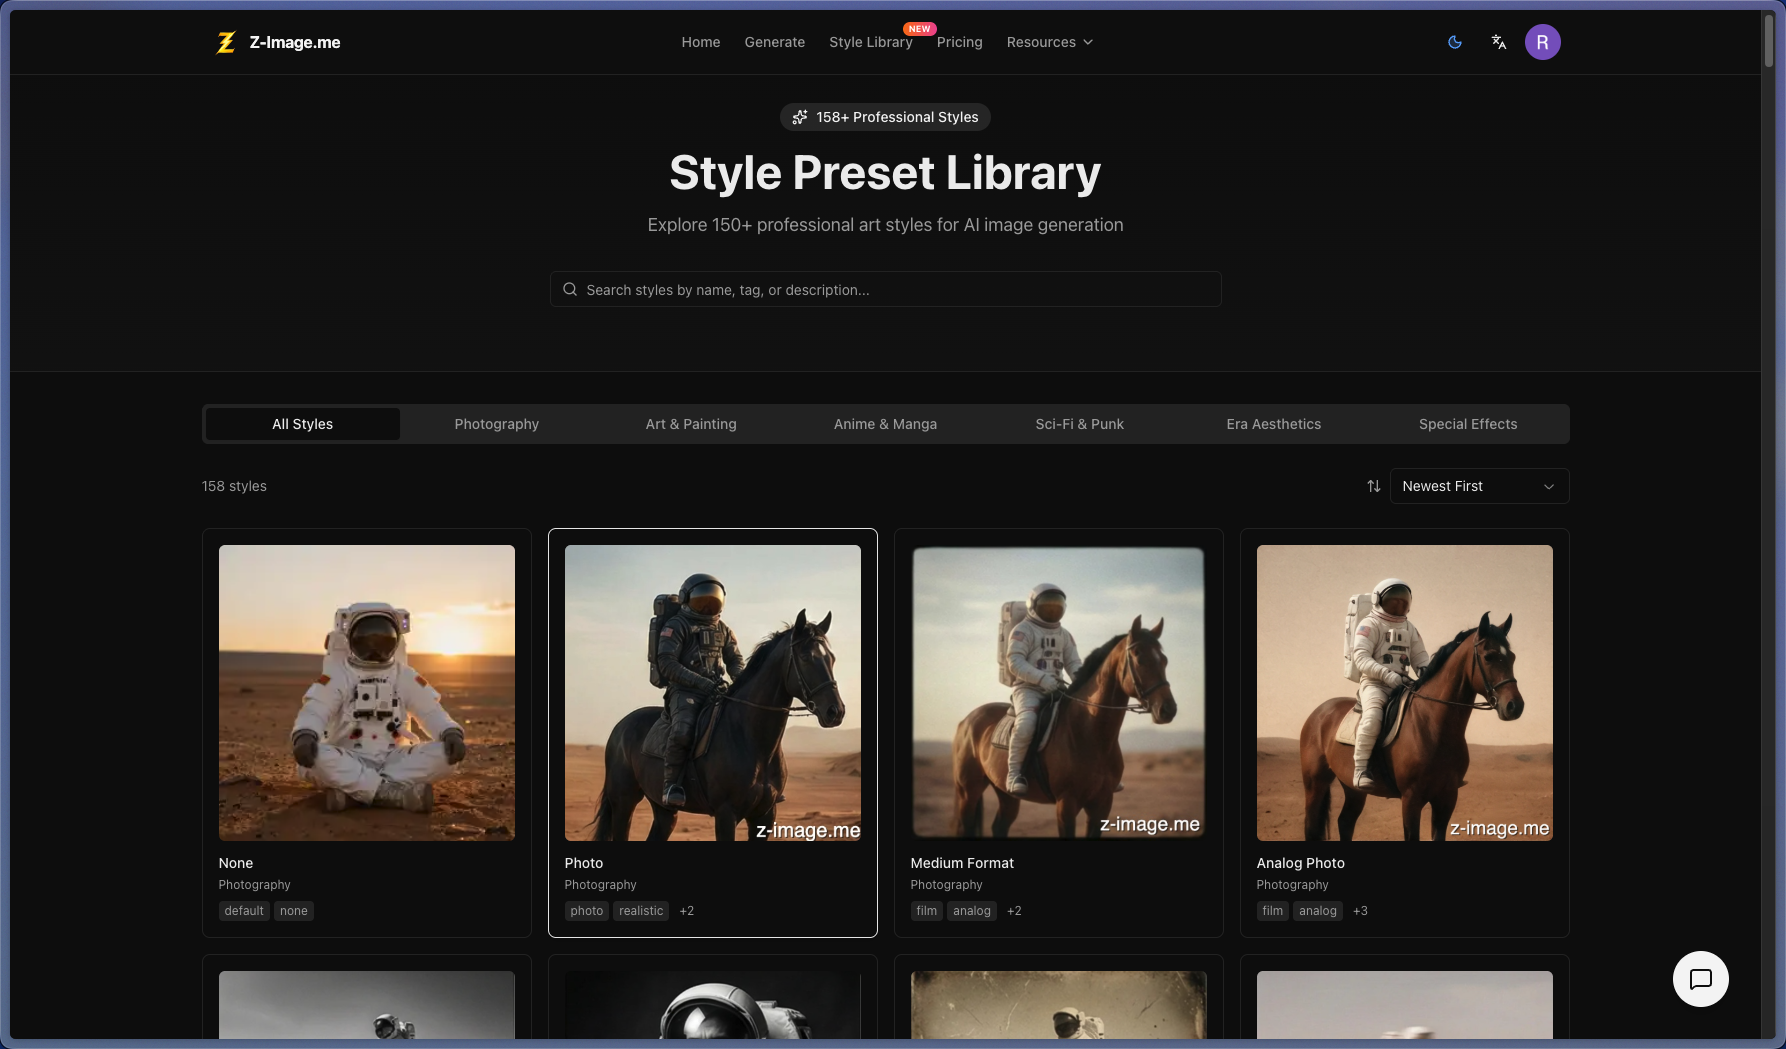Open the Newest First sort dropdown
The width and height of the screenshot is (1786, 1049).
pyautogui.click(x=1479, y=486)
